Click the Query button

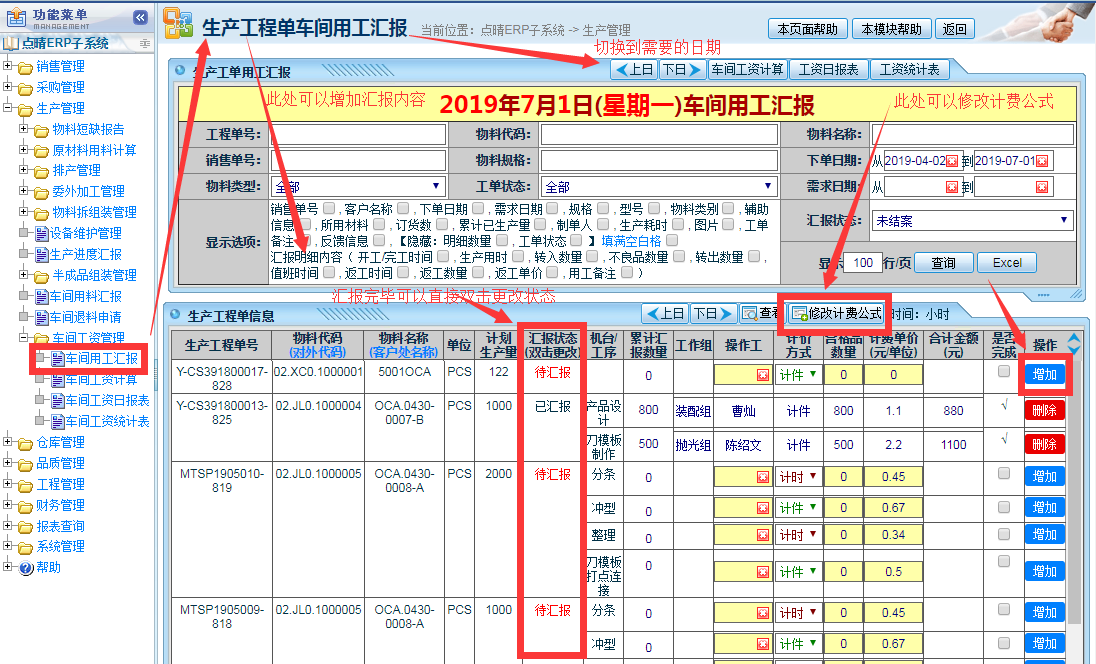pos(943,263)
